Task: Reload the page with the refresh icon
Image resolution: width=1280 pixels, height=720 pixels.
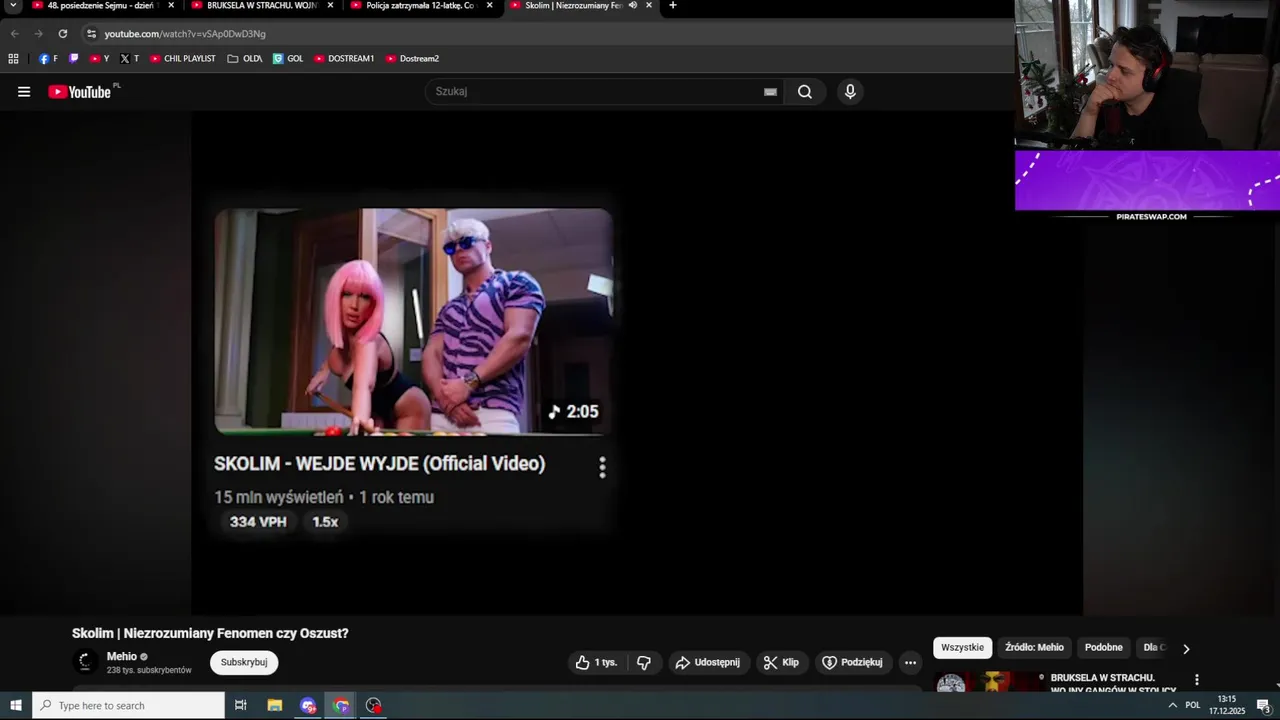Action: (62, 33)
